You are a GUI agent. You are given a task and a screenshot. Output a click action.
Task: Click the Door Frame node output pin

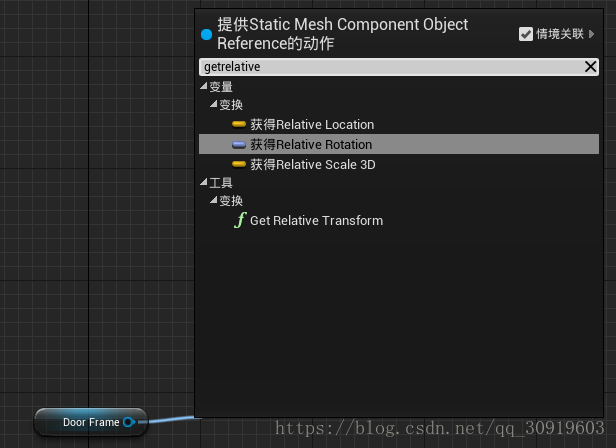(x=128, y=422)
